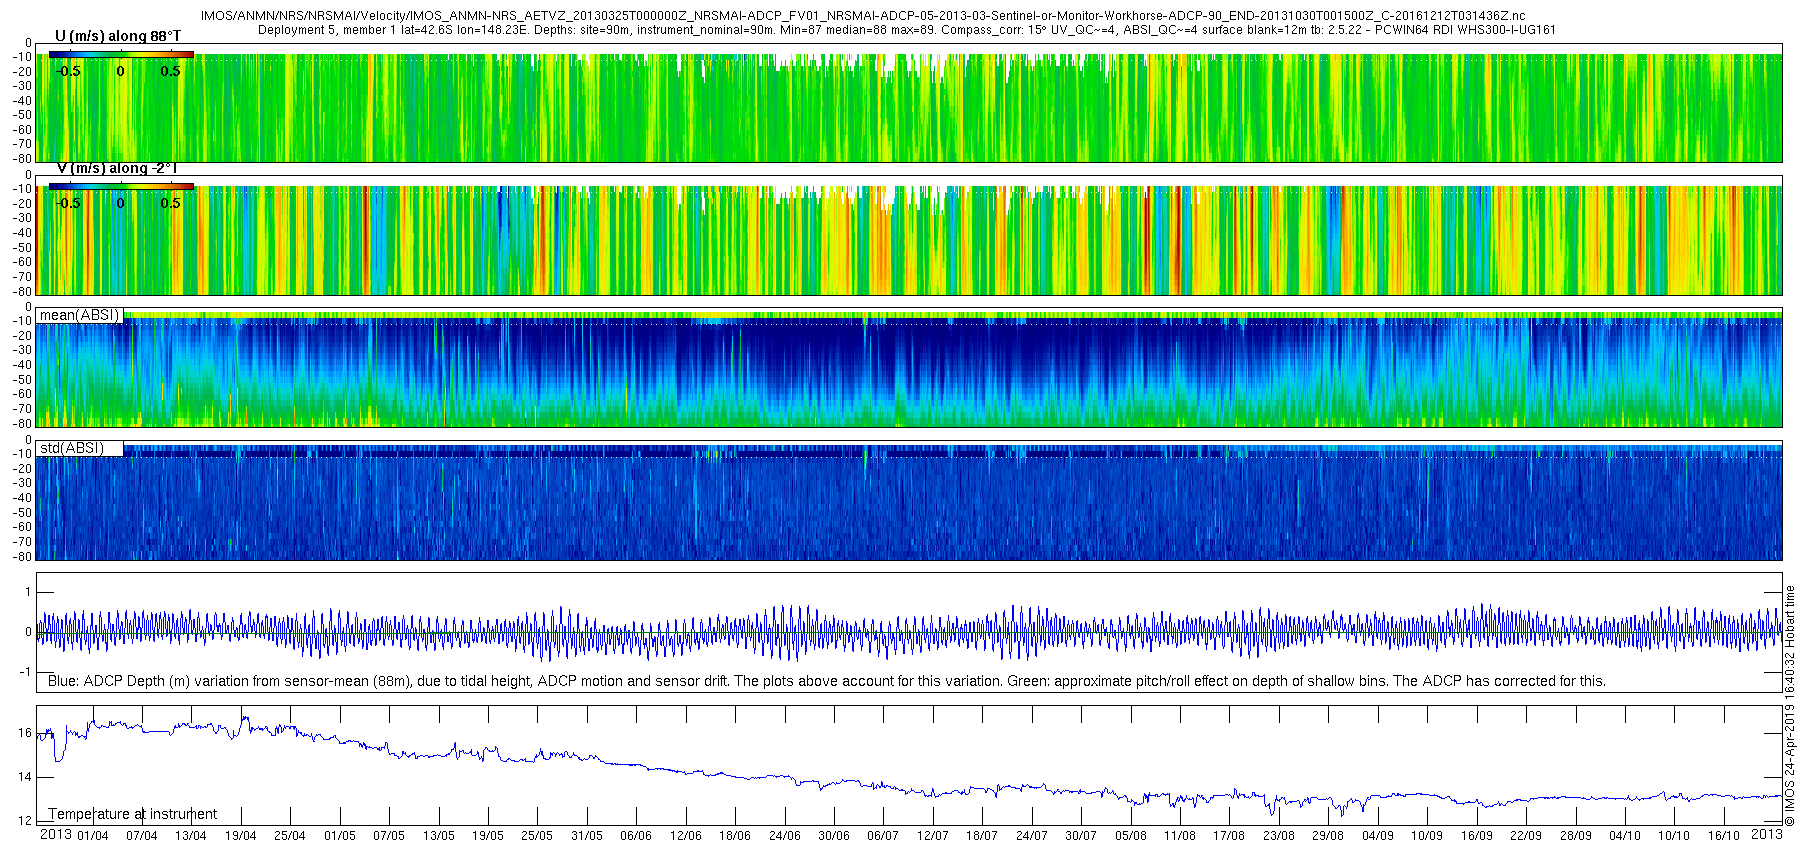Select the 'Deployment 5, member 1' subtitle line

(x=906, y=30)
